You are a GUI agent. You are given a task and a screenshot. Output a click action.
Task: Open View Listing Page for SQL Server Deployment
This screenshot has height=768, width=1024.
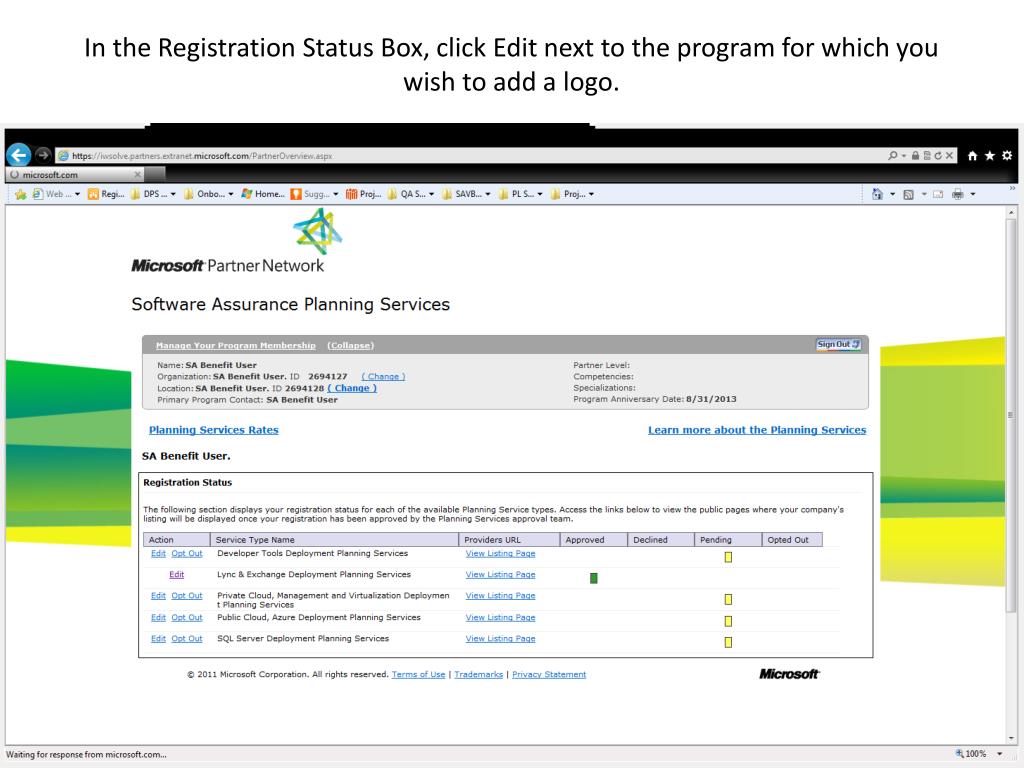[x=500, y=639]
